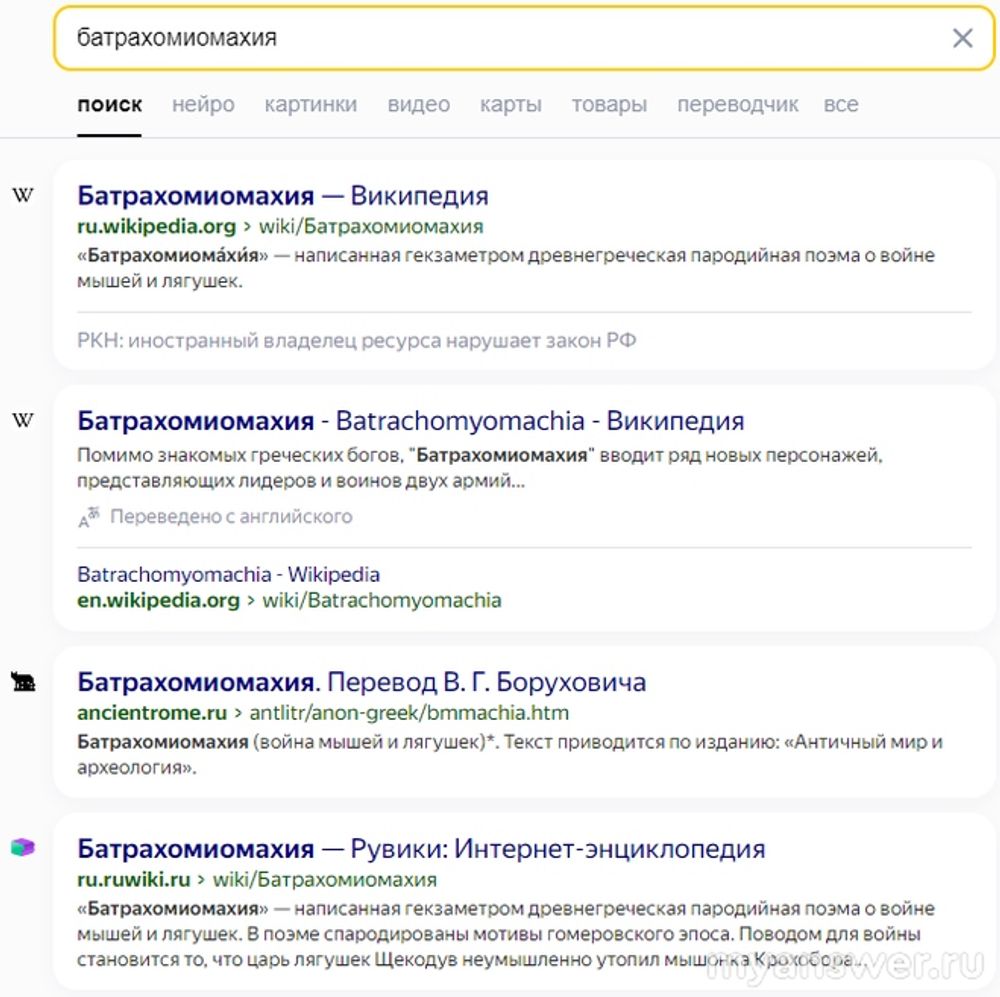Open the 'картинки' tab

(x=310, y=105)
